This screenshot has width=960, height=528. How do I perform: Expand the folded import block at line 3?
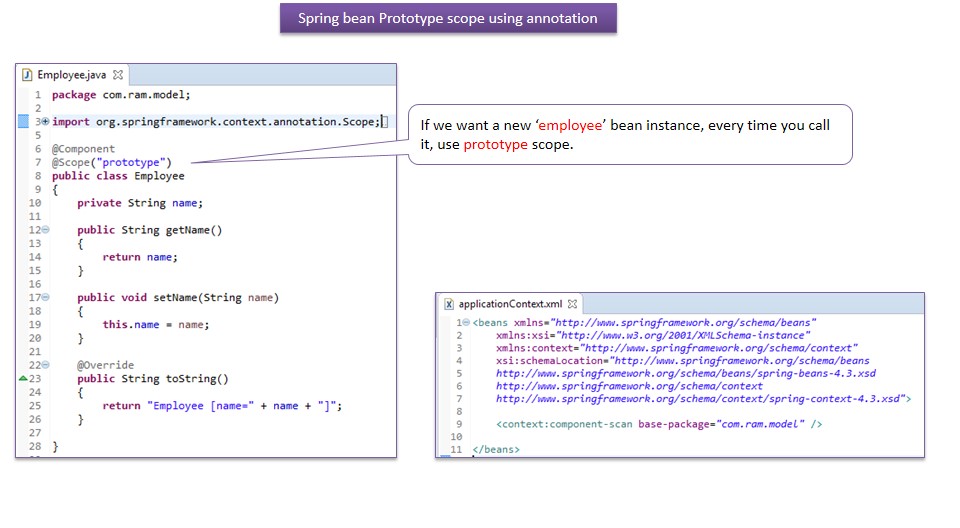[45, 121]
